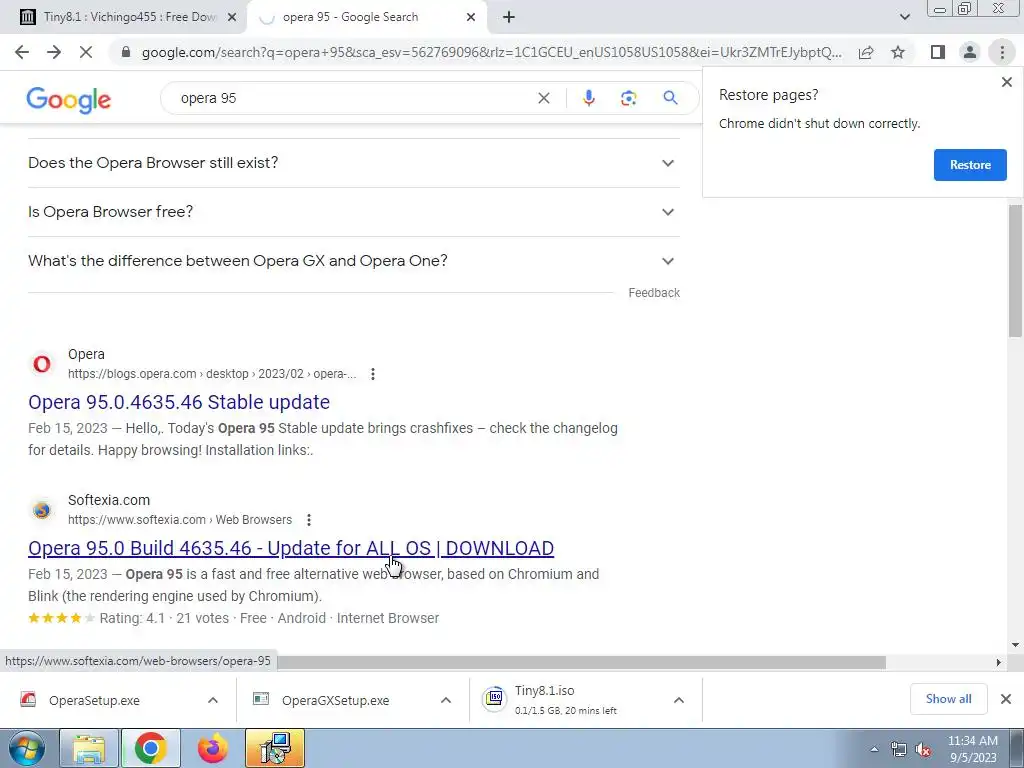
Task: Open the Softexia Opera 95.0 Build download result
Action: [x=291, y=548]
